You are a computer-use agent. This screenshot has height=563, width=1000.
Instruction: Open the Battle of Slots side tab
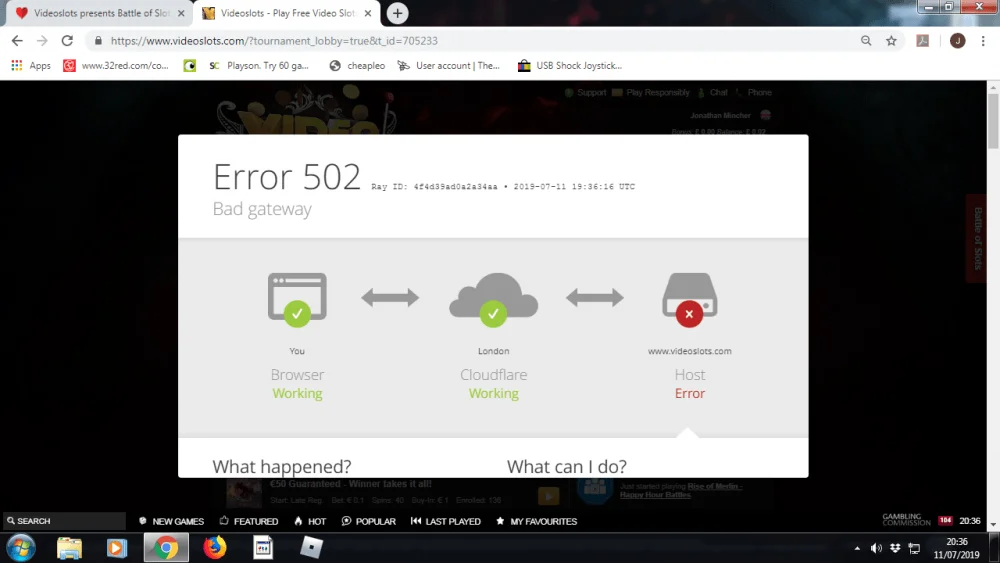pos(976,238)
